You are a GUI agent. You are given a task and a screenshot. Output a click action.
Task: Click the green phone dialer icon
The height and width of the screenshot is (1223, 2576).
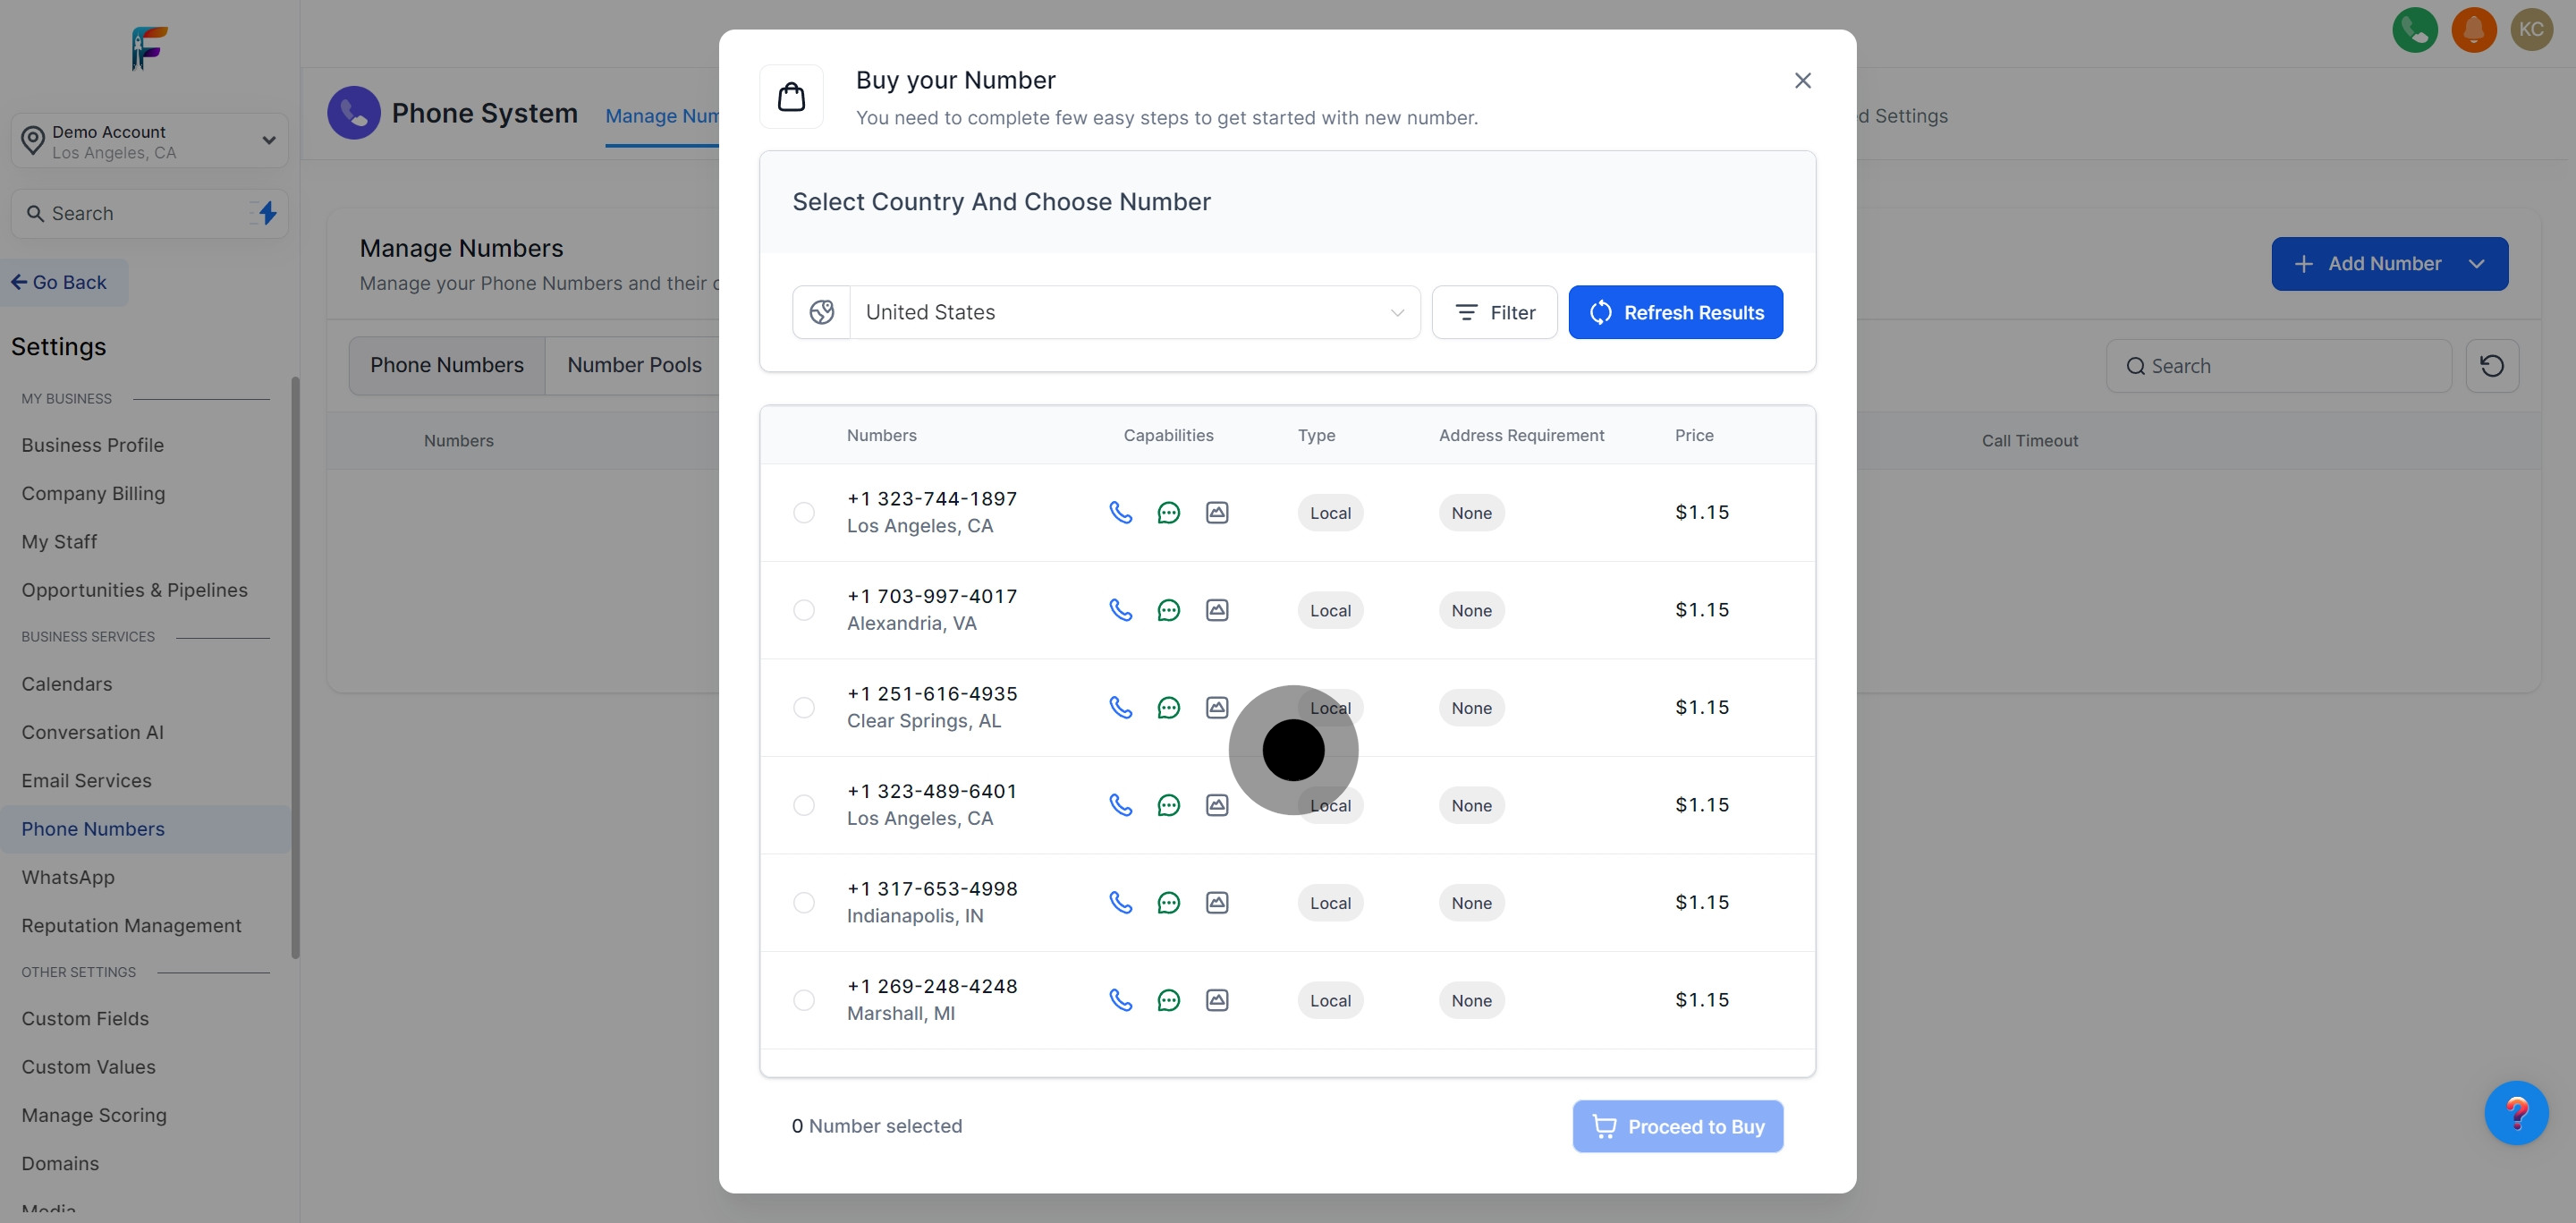pos(2414,30)
